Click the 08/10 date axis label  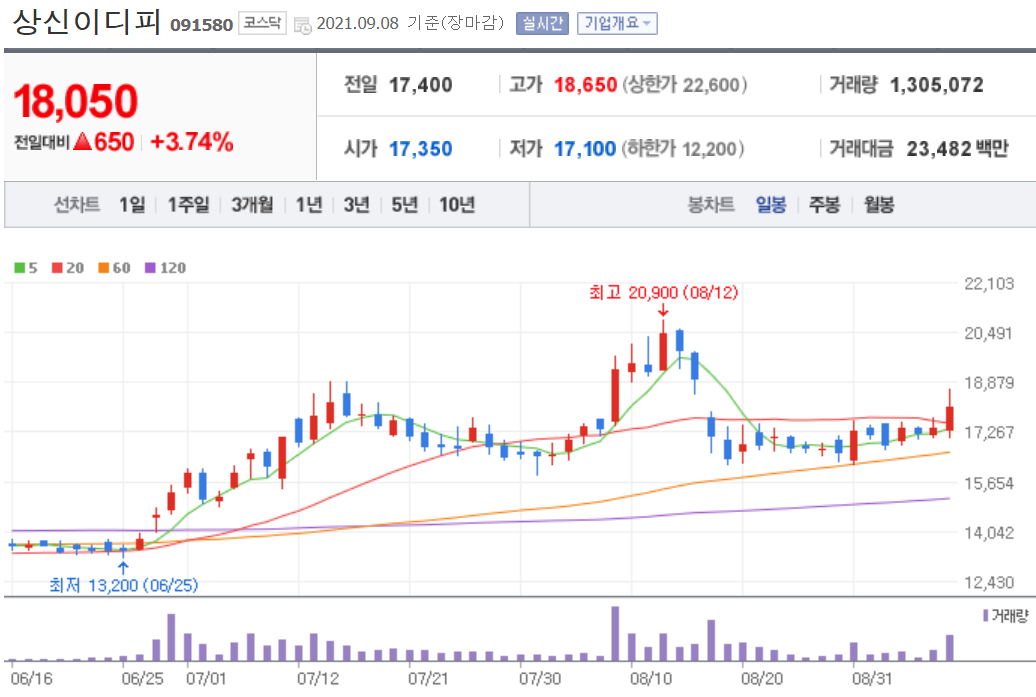(x=651, y=679)
